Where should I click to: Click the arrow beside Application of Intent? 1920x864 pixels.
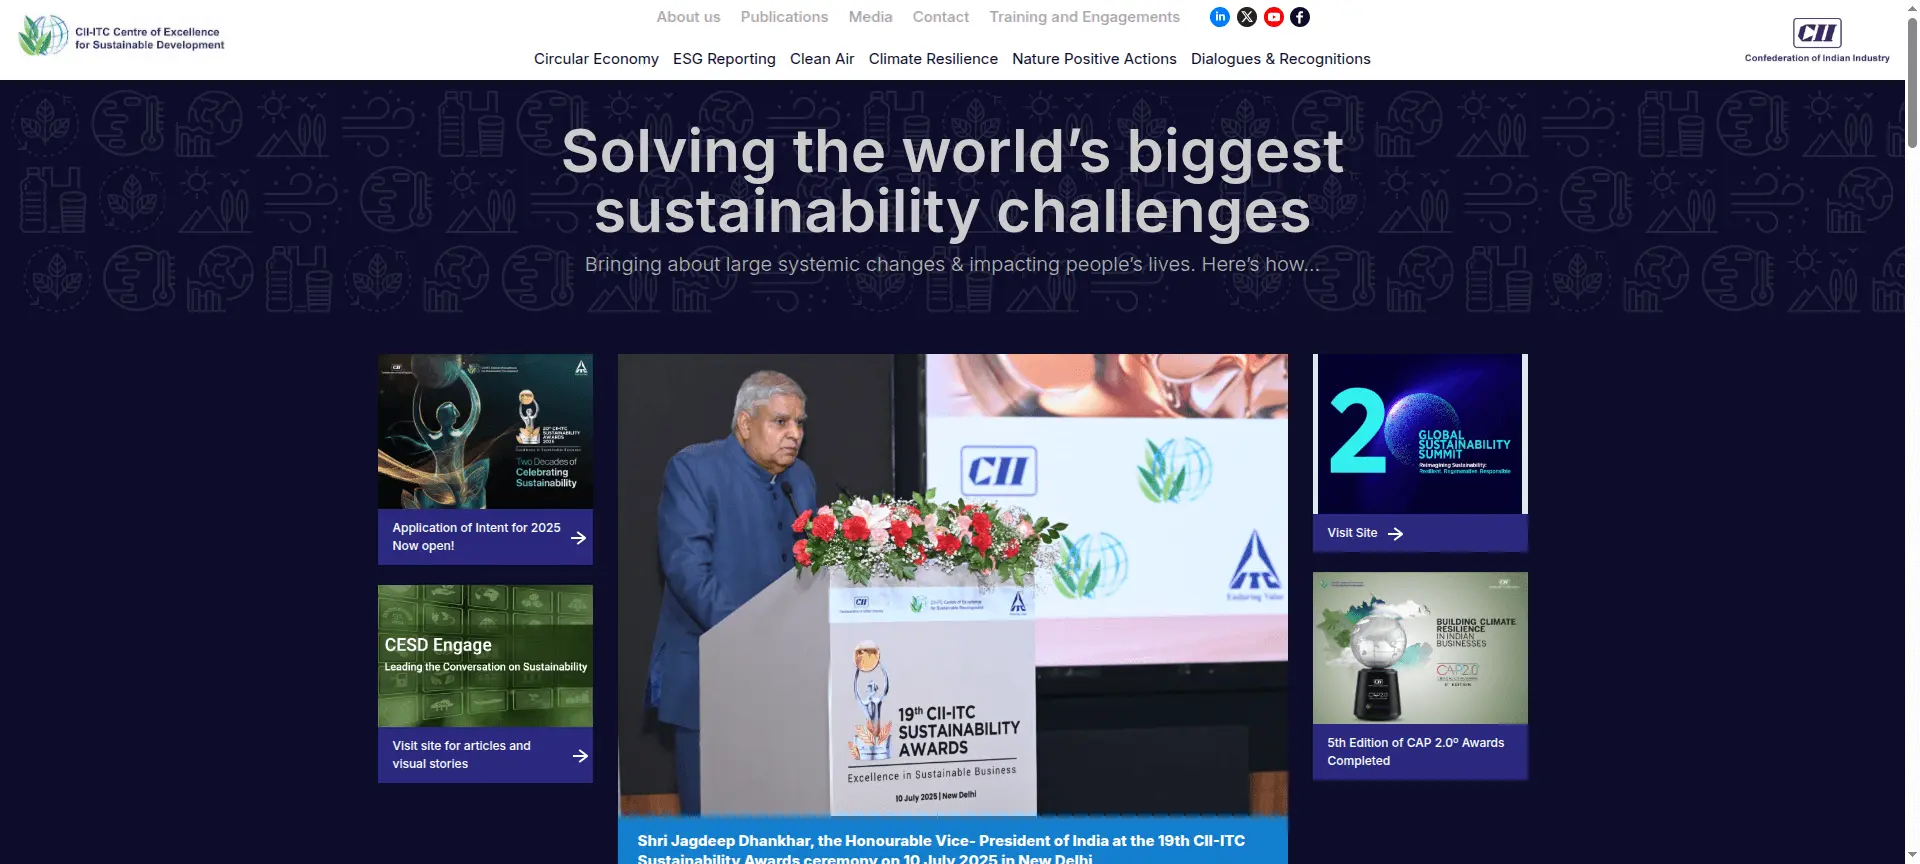click(x=579, y=538)
